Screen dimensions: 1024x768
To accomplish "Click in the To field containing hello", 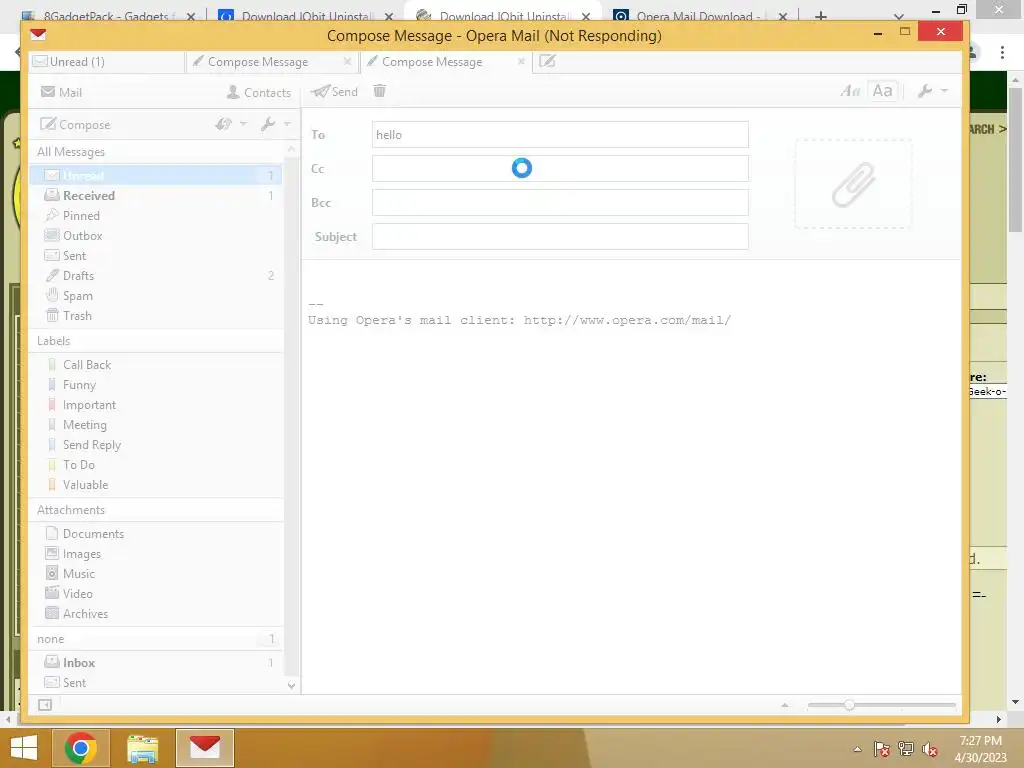I will tap(560, 135).
